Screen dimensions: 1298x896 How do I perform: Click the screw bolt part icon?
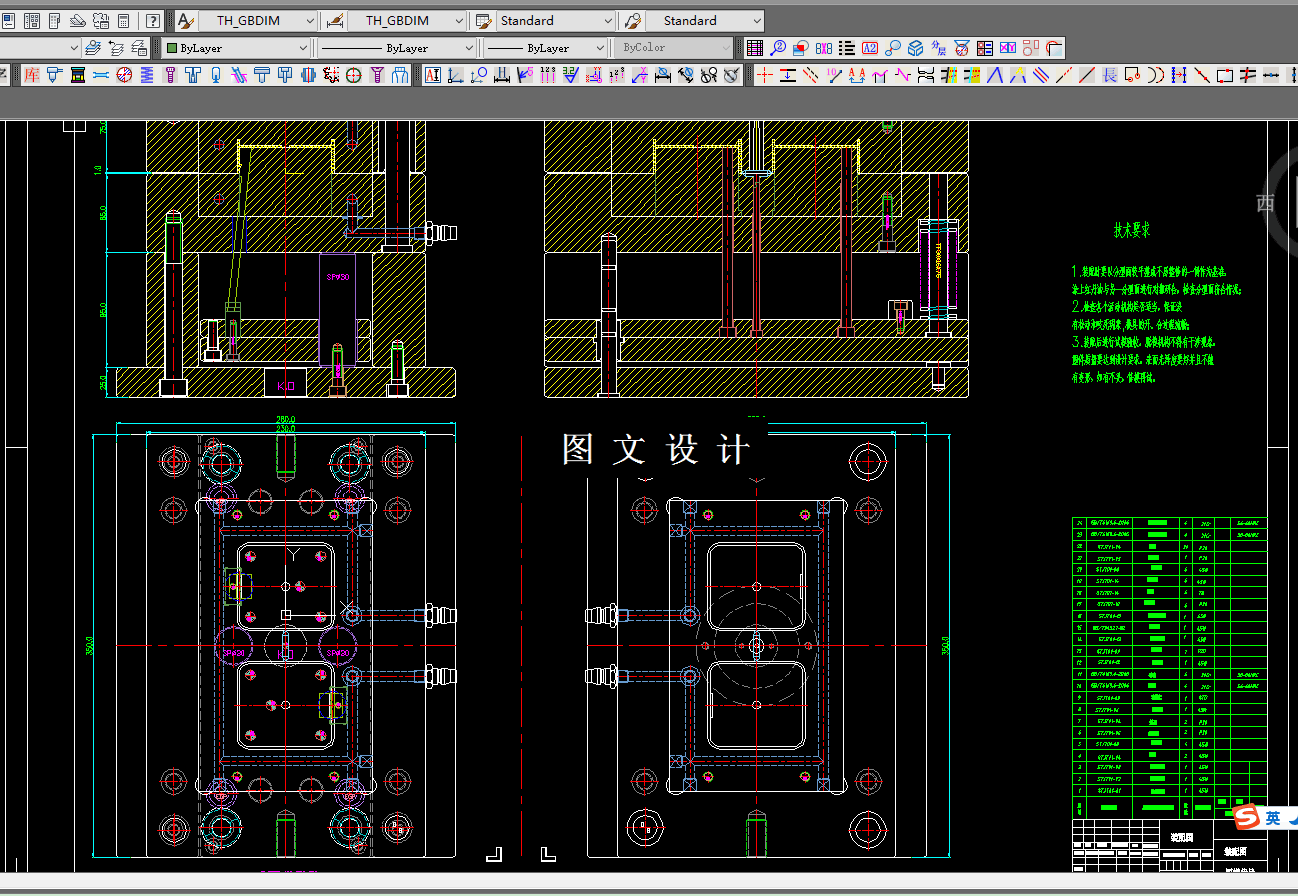pyautogui.click(x=170, y=75)
